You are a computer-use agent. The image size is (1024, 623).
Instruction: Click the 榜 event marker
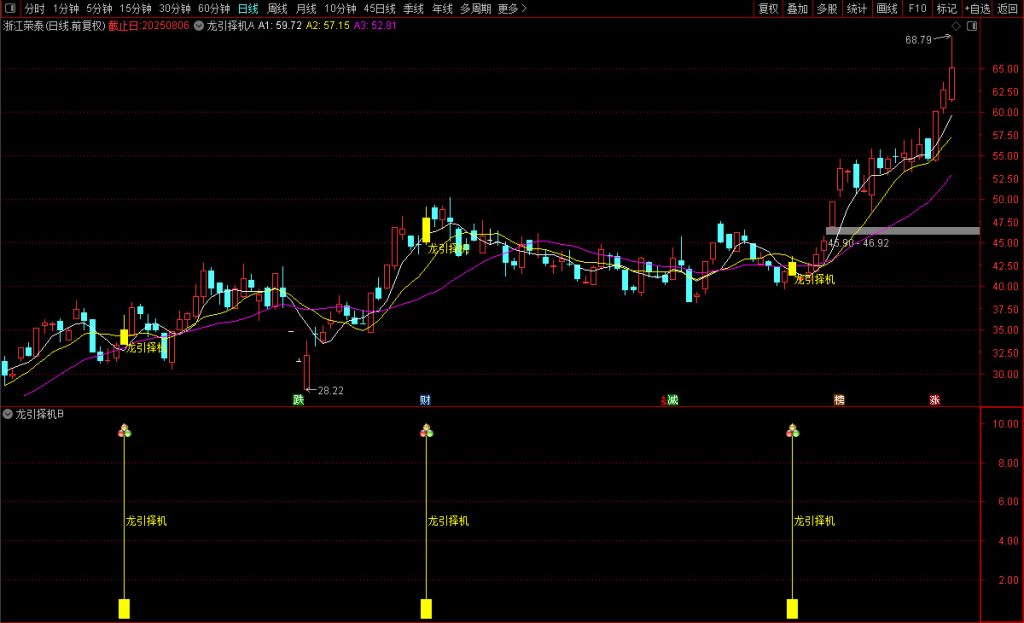point(839,400)
